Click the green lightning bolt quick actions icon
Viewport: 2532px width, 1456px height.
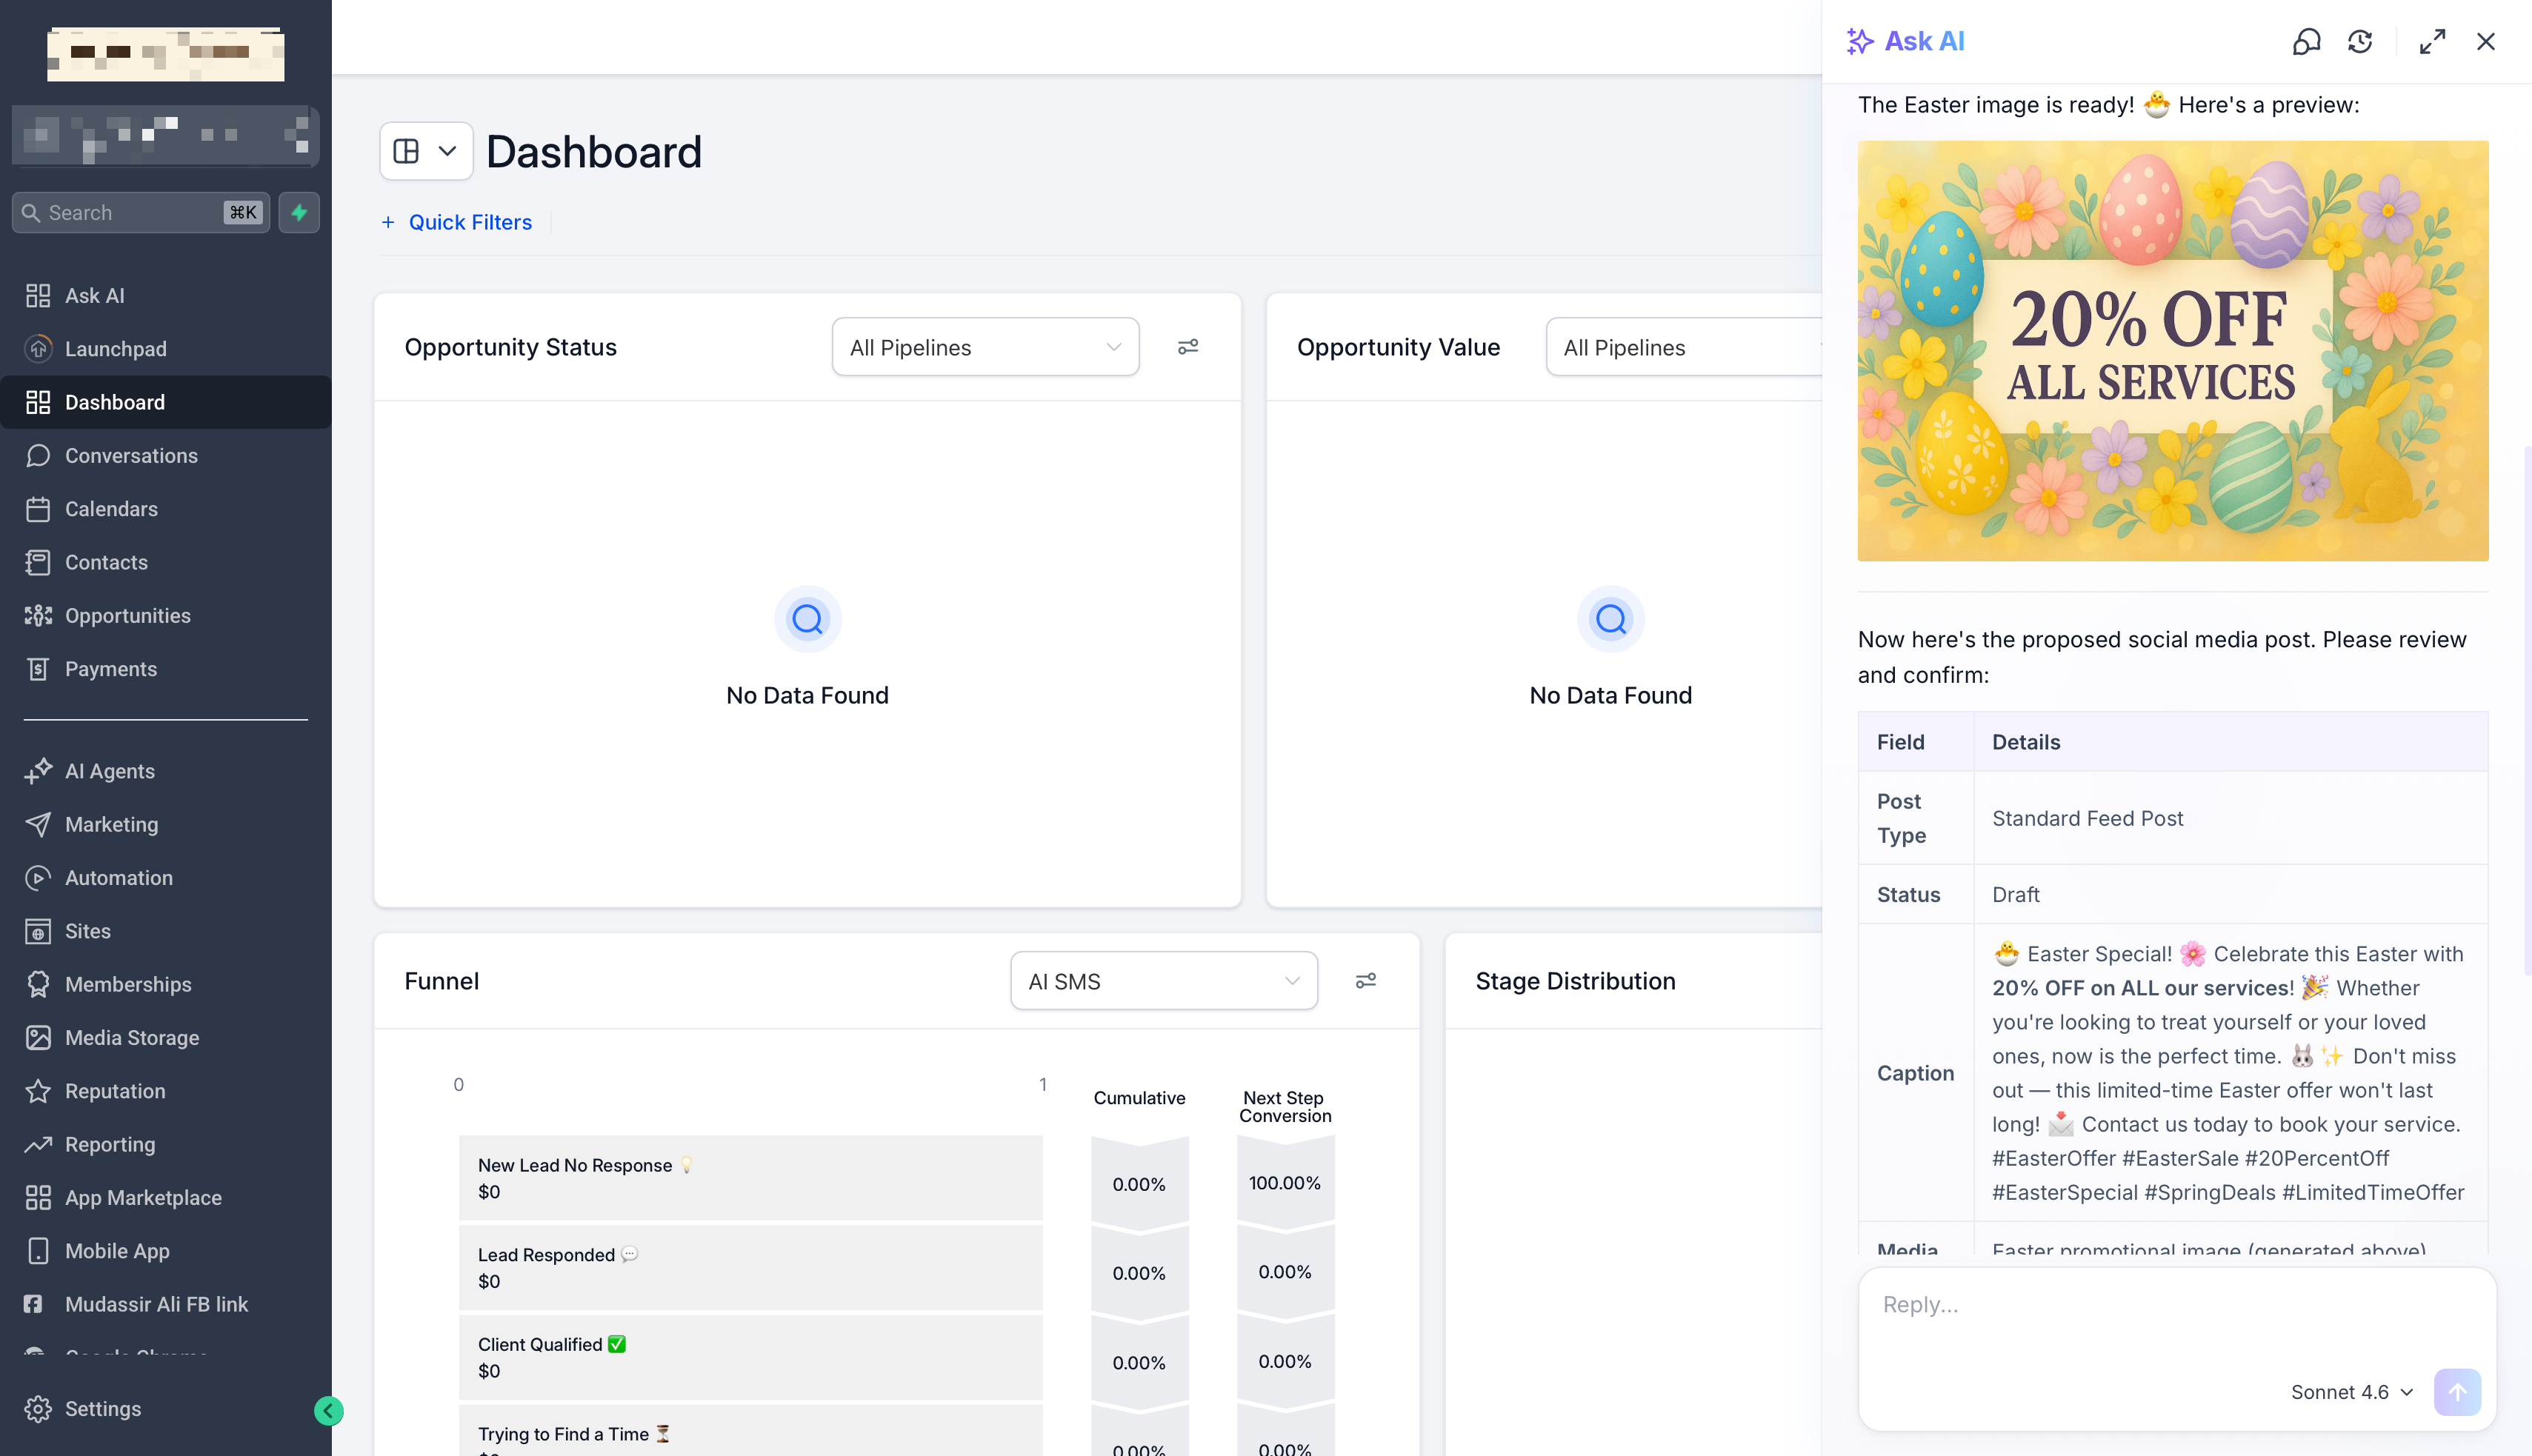tap(299, 212)
